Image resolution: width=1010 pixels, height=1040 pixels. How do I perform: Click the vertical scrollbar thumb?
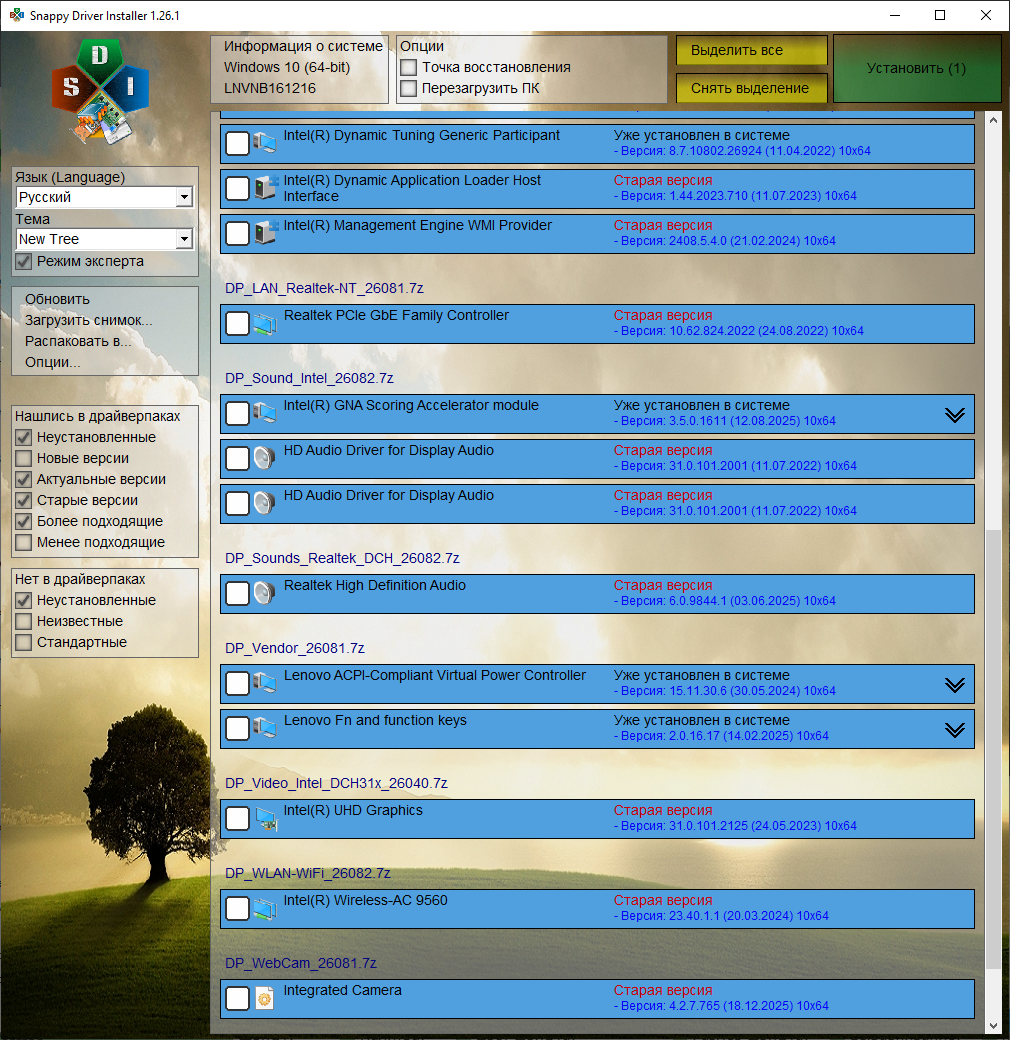click(x=993, y=749)
